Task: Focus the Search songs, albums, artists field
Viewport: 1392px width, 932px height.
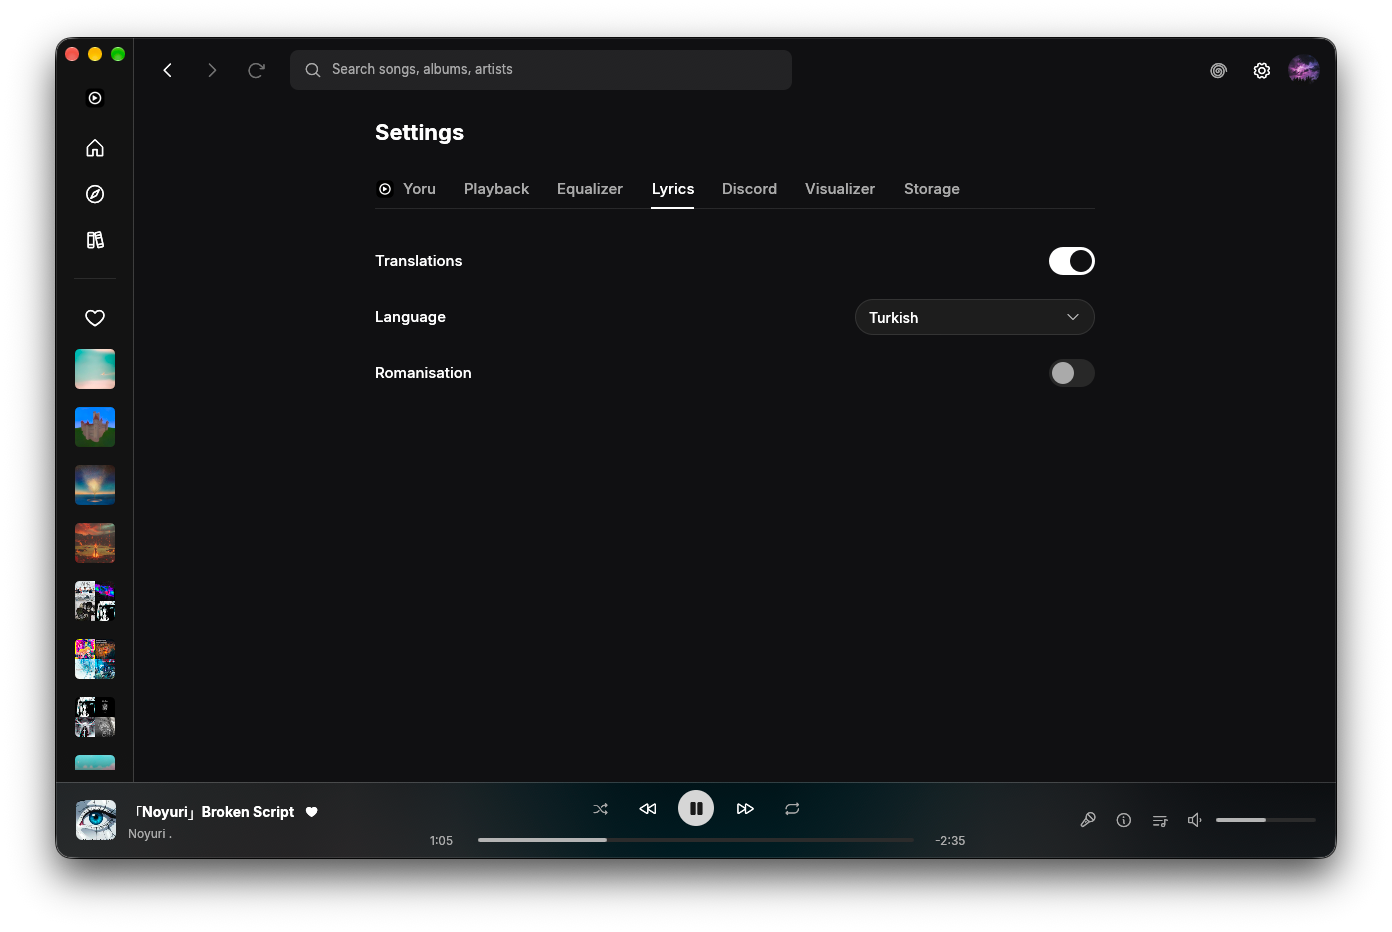Action: click(541, 70)
